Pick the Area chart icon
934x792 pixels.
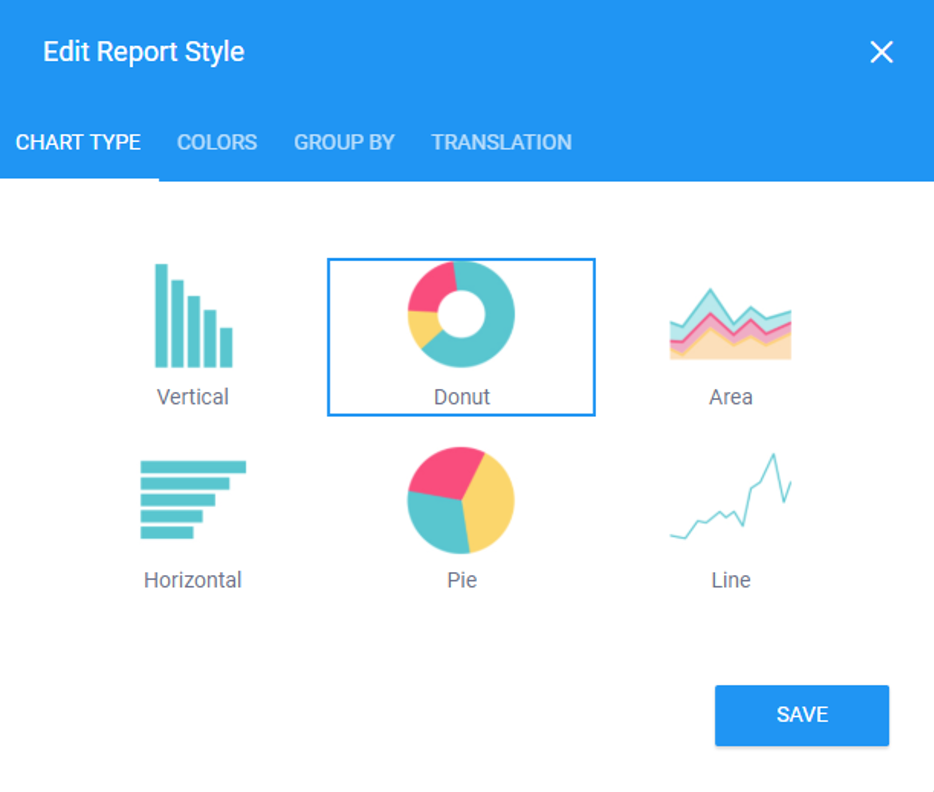(x=730, y=324)
